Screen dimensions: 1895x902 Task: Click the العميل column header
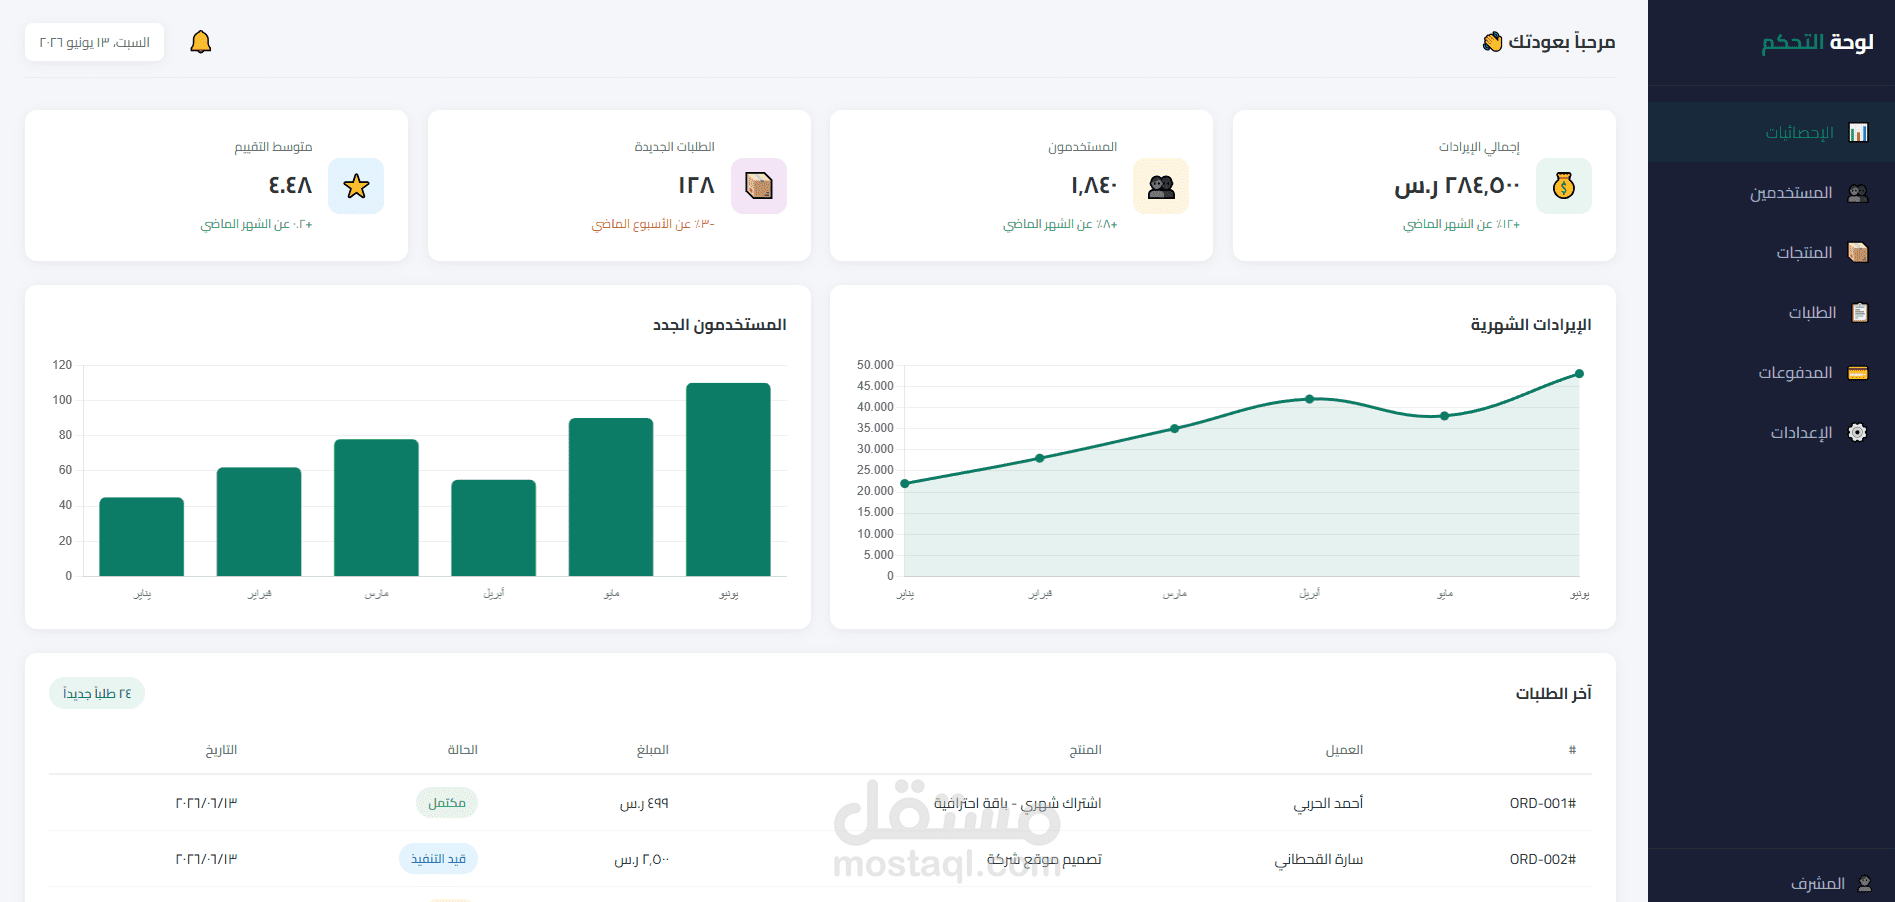[x=1344, y=750]
